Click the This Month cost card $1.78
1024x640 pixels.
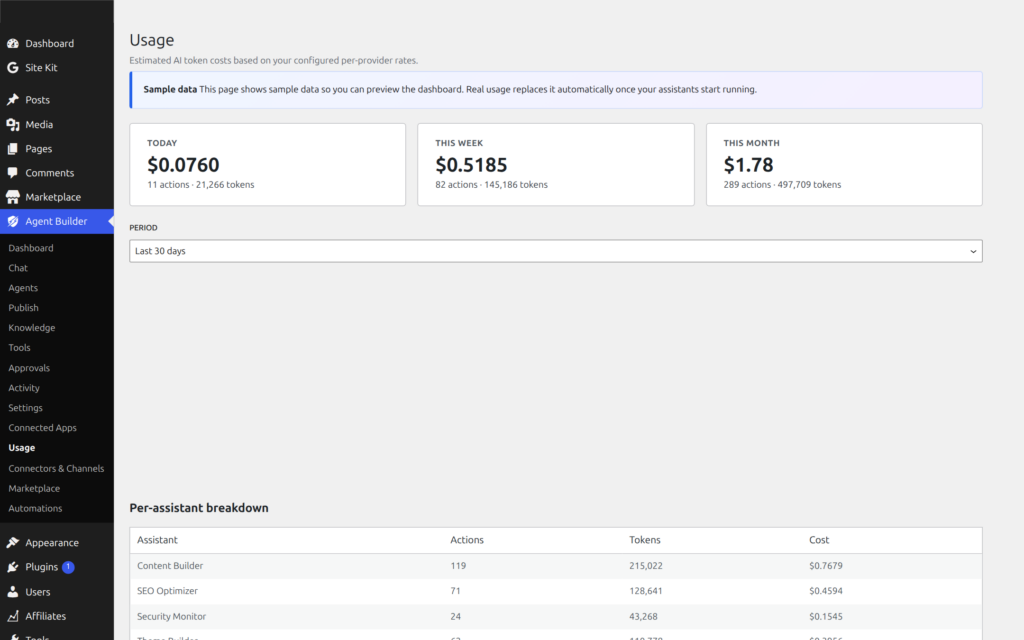[x=844, y=165]
